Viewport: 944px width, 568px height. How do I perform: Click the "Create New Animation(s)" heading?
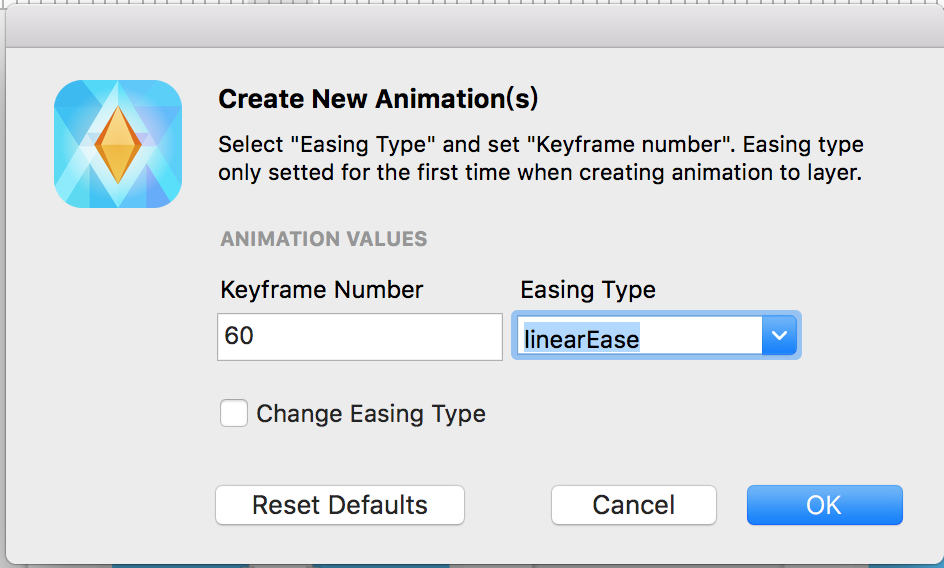[x=378, y=99]
